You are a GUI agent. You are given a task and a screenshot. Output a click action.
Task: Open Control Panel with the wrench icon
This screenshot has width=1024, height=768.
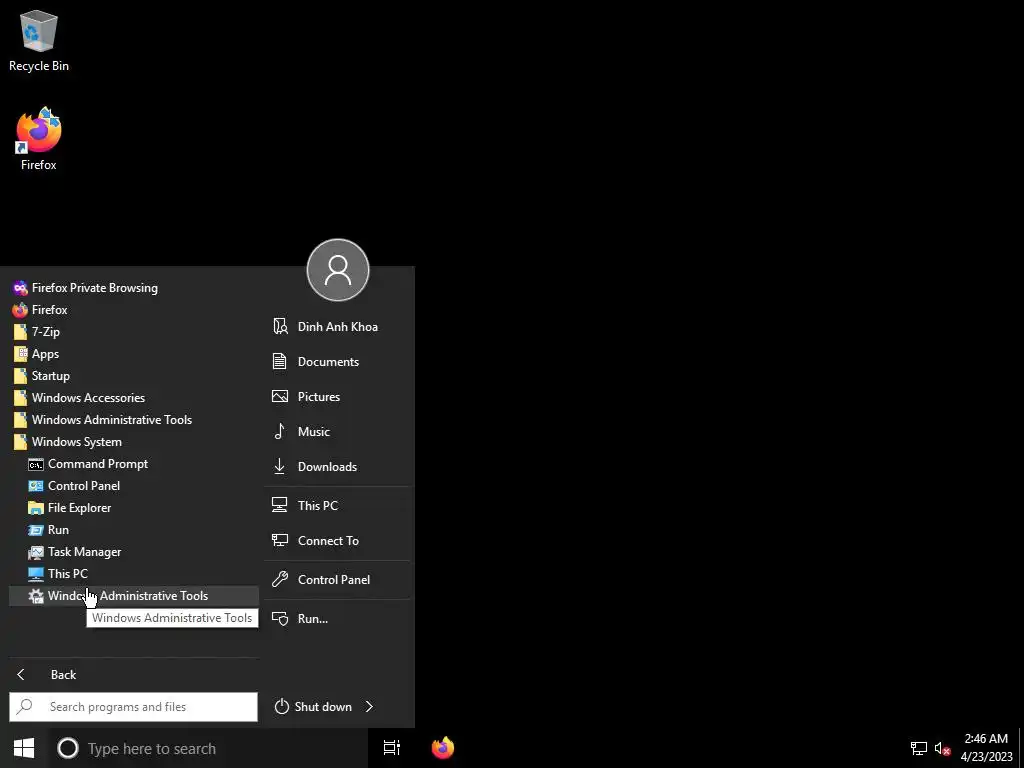[338, 579]
